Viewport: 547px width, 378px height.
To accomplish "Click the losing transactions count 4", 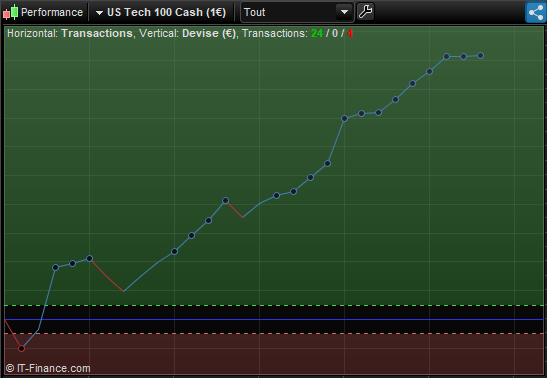I will tap(350, 33).
